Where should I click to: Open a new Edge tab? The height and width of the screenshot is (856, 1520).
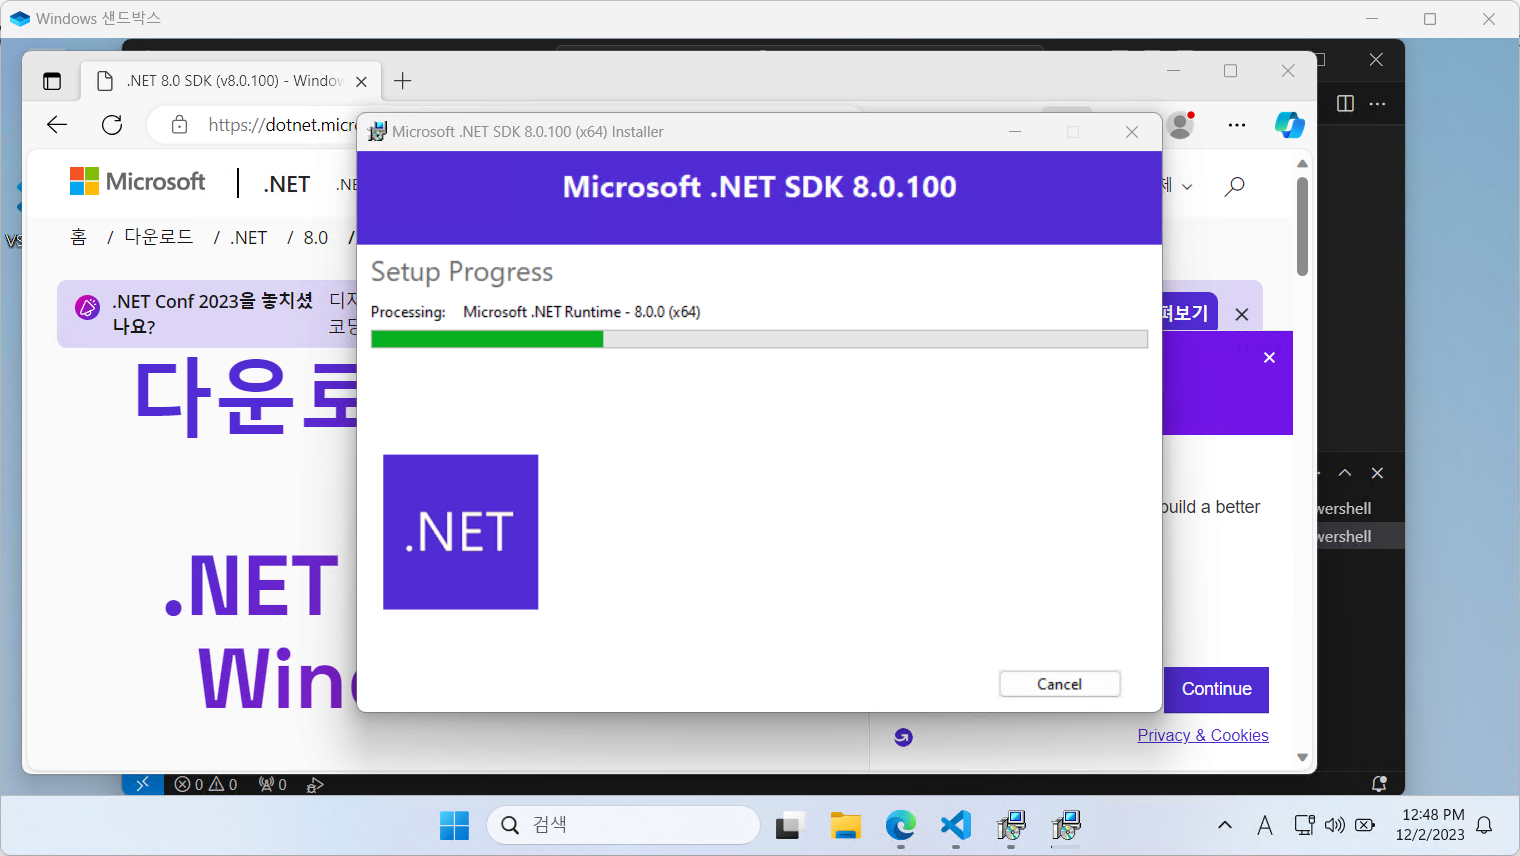[x=403, y=81]
